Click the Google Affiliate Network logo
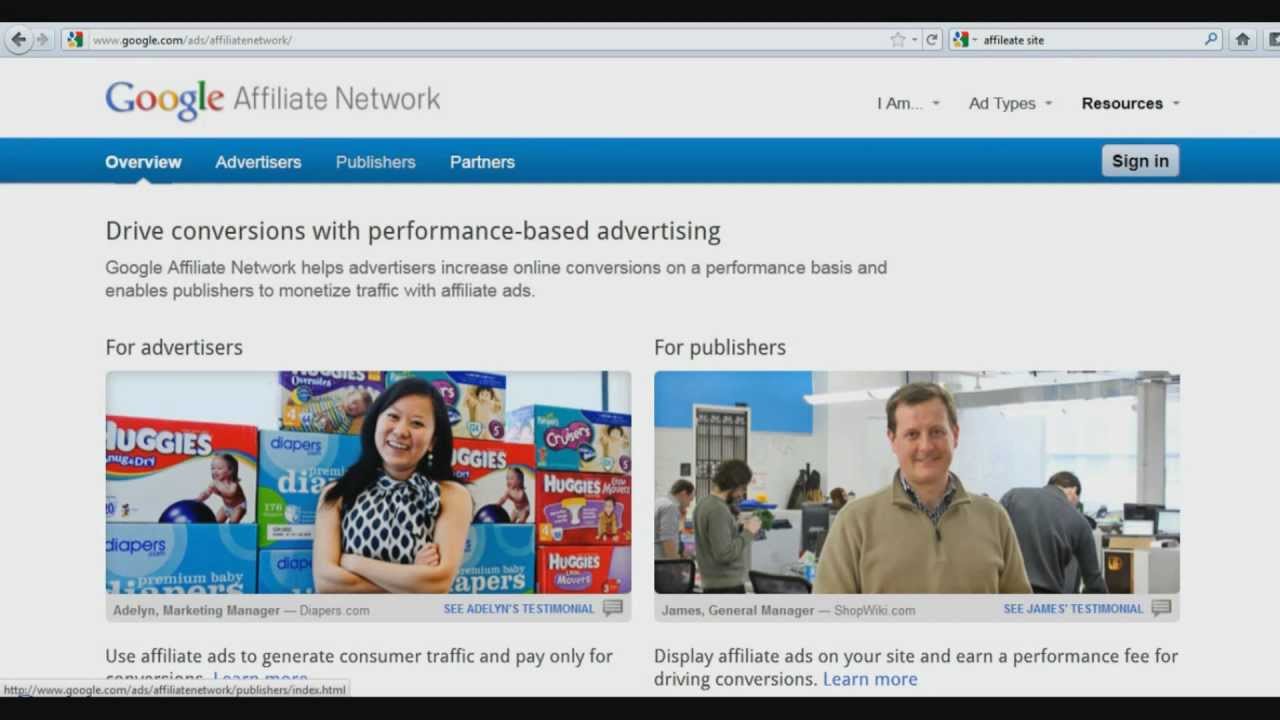This screenshot has height=720, width=1280. click(273, 99)
